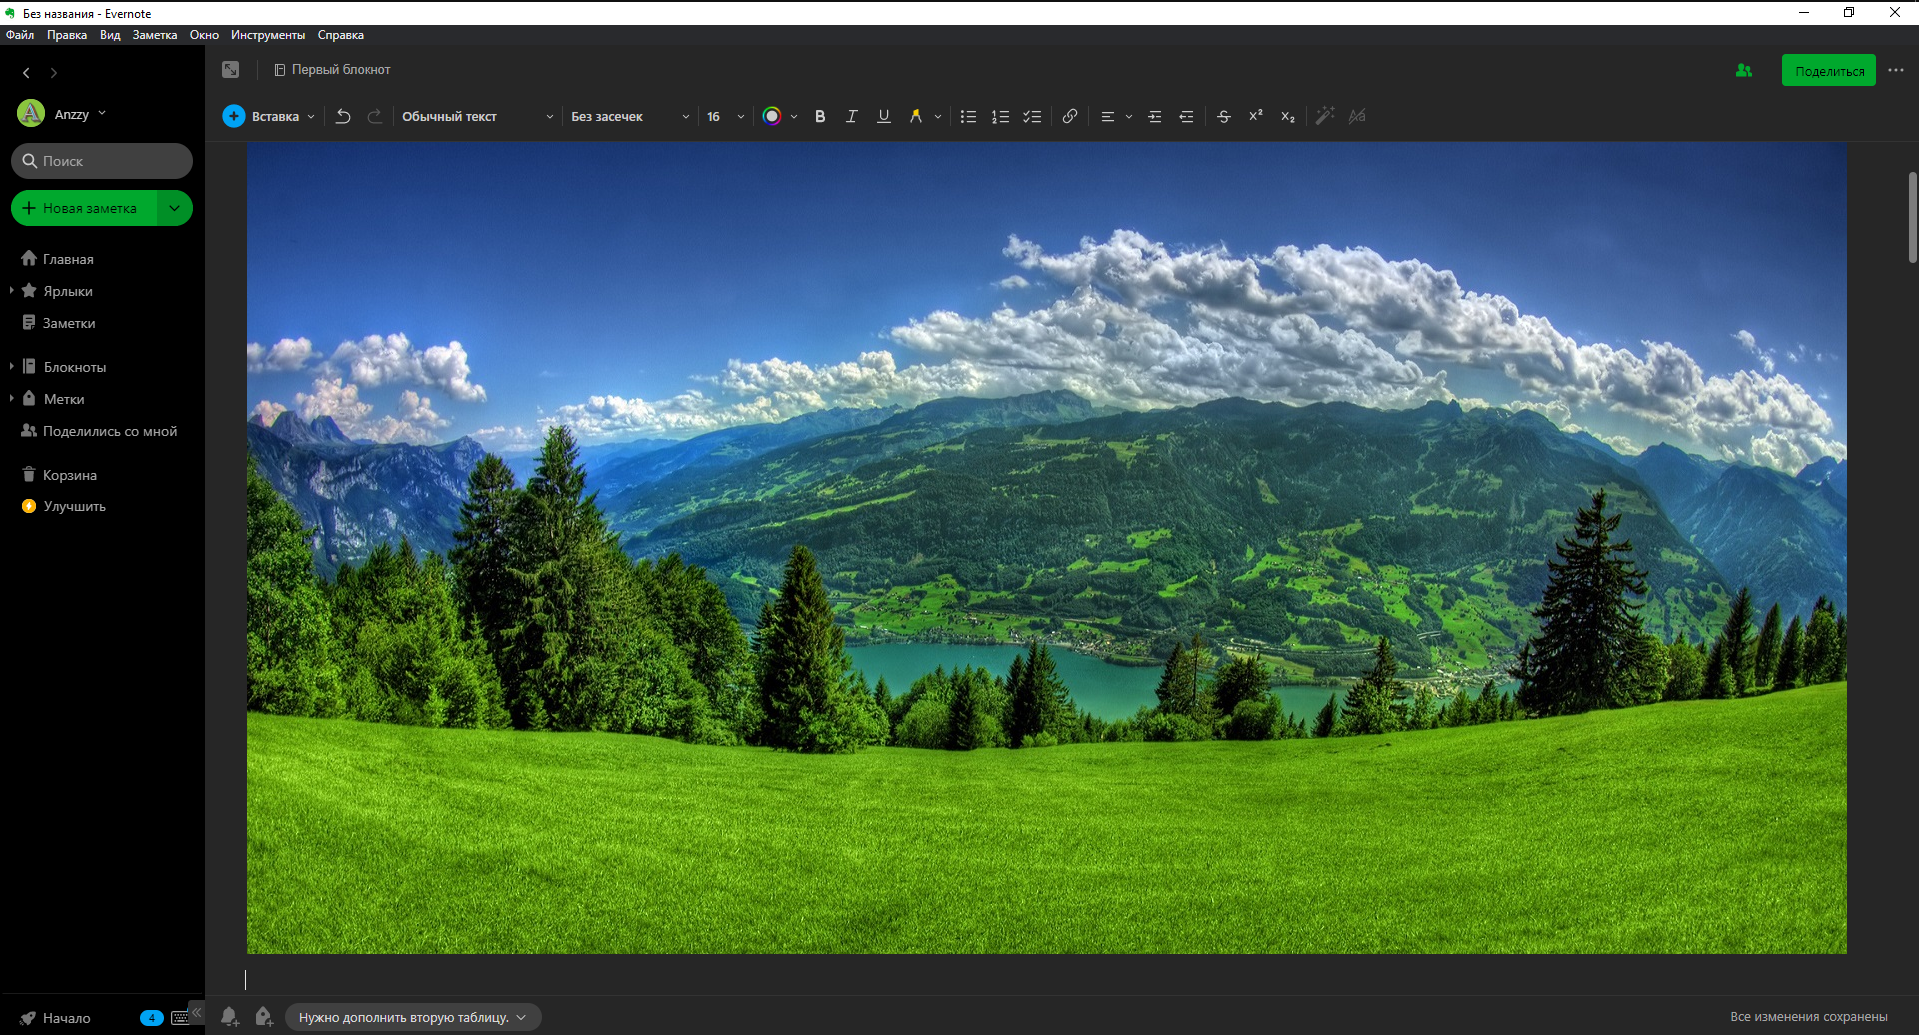Image resolution: width=1919 pixels, height=1035 pixels.
Task: Open the Заметка menu
Action: click(155, 34)
